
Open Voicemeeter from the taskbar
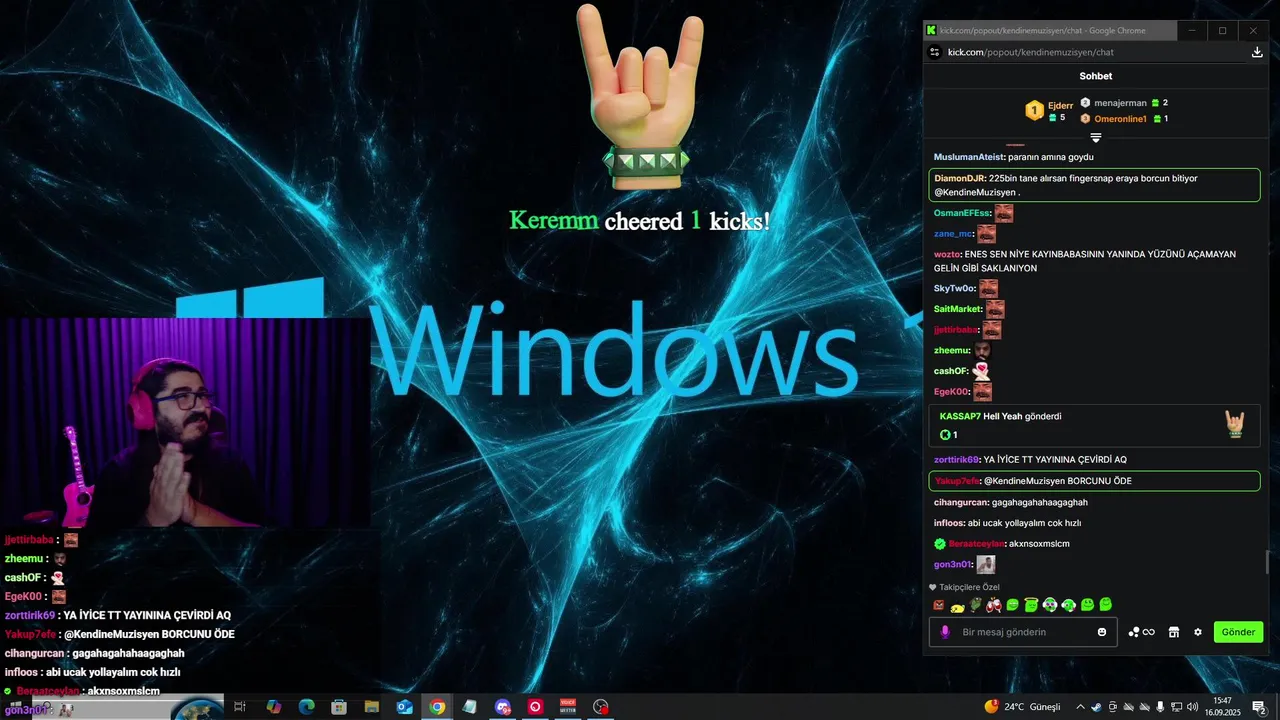568,707
